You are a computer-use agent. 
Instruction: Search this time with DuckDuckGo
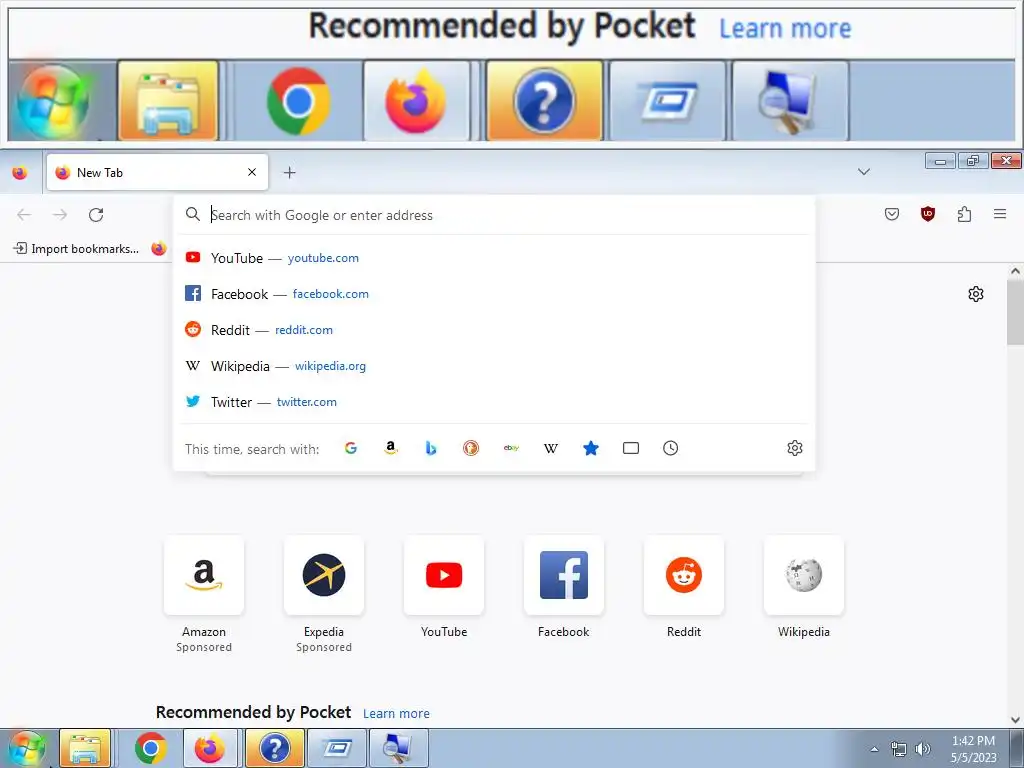point(471,448)
